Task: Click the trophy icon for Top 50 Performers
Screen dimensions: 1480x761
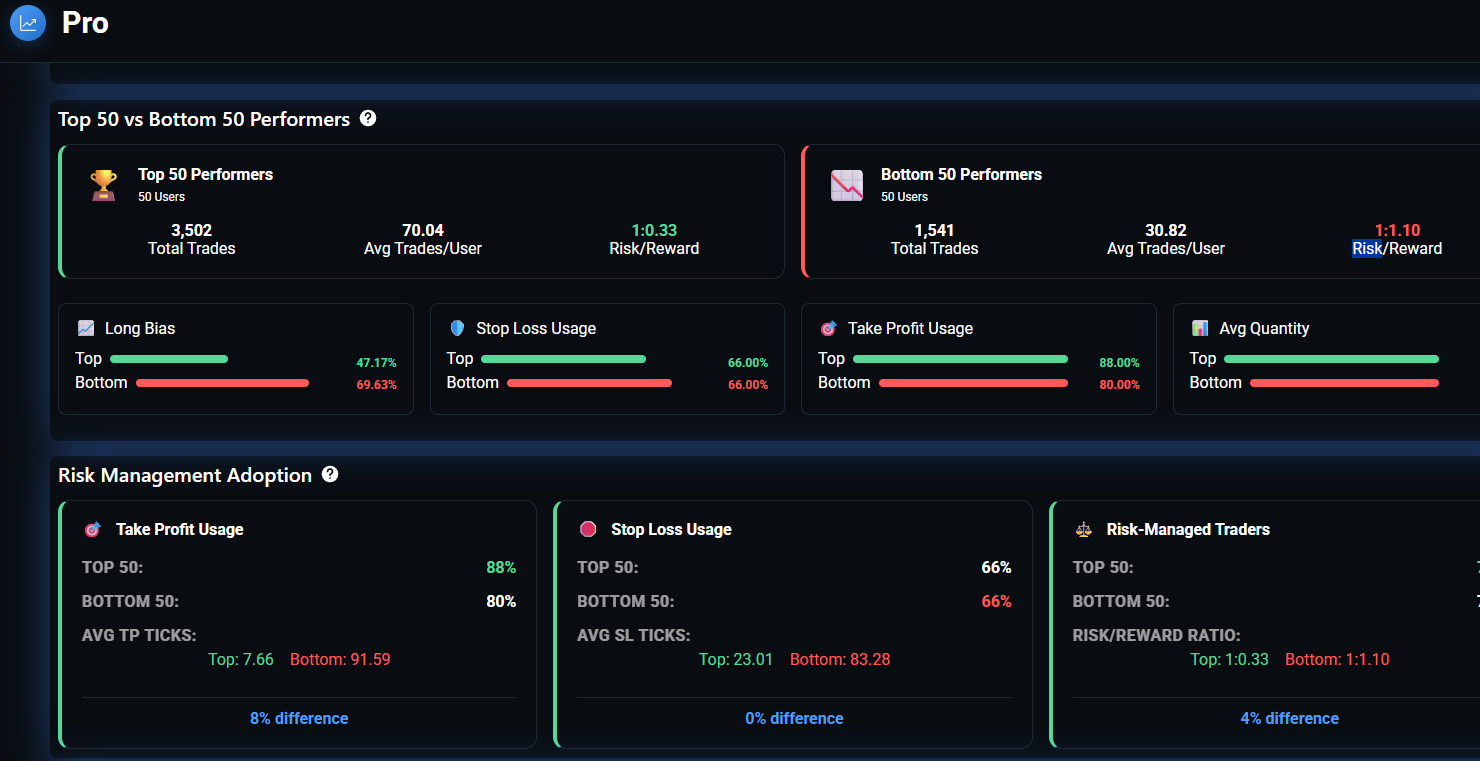Action: (104, 184)
